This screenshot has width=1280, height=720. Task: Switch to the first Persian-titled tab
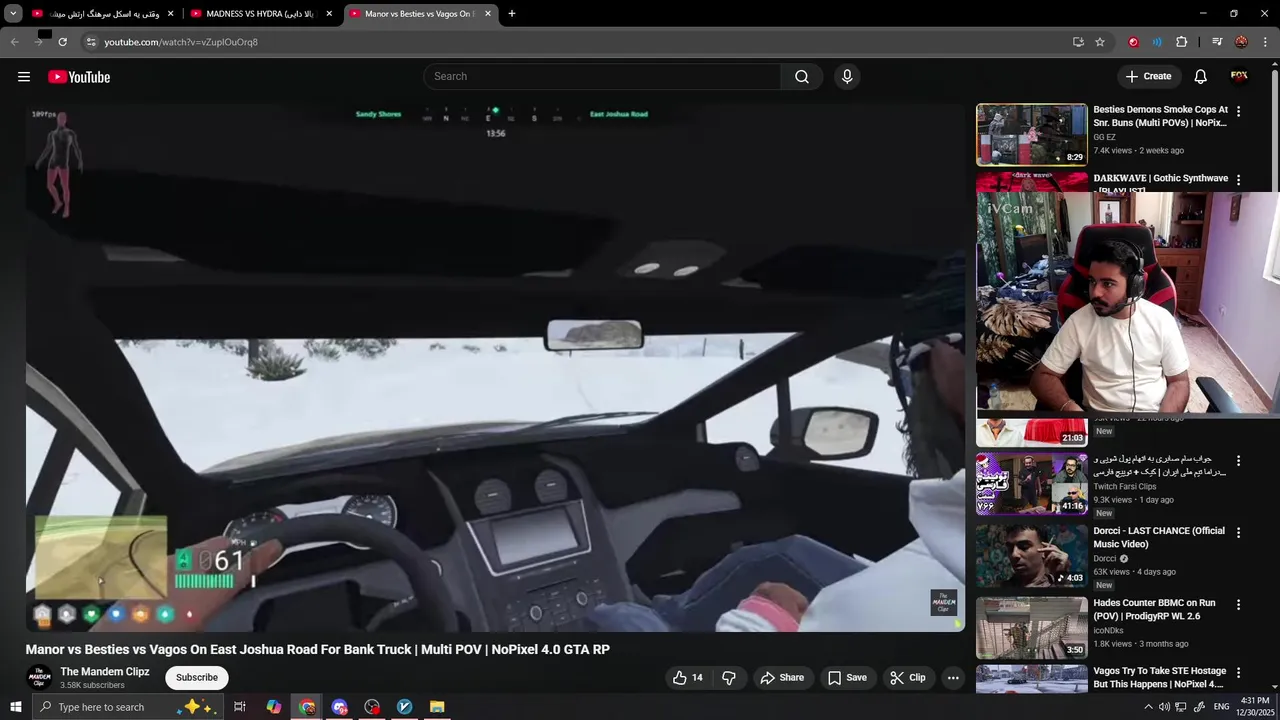point(103,14)
